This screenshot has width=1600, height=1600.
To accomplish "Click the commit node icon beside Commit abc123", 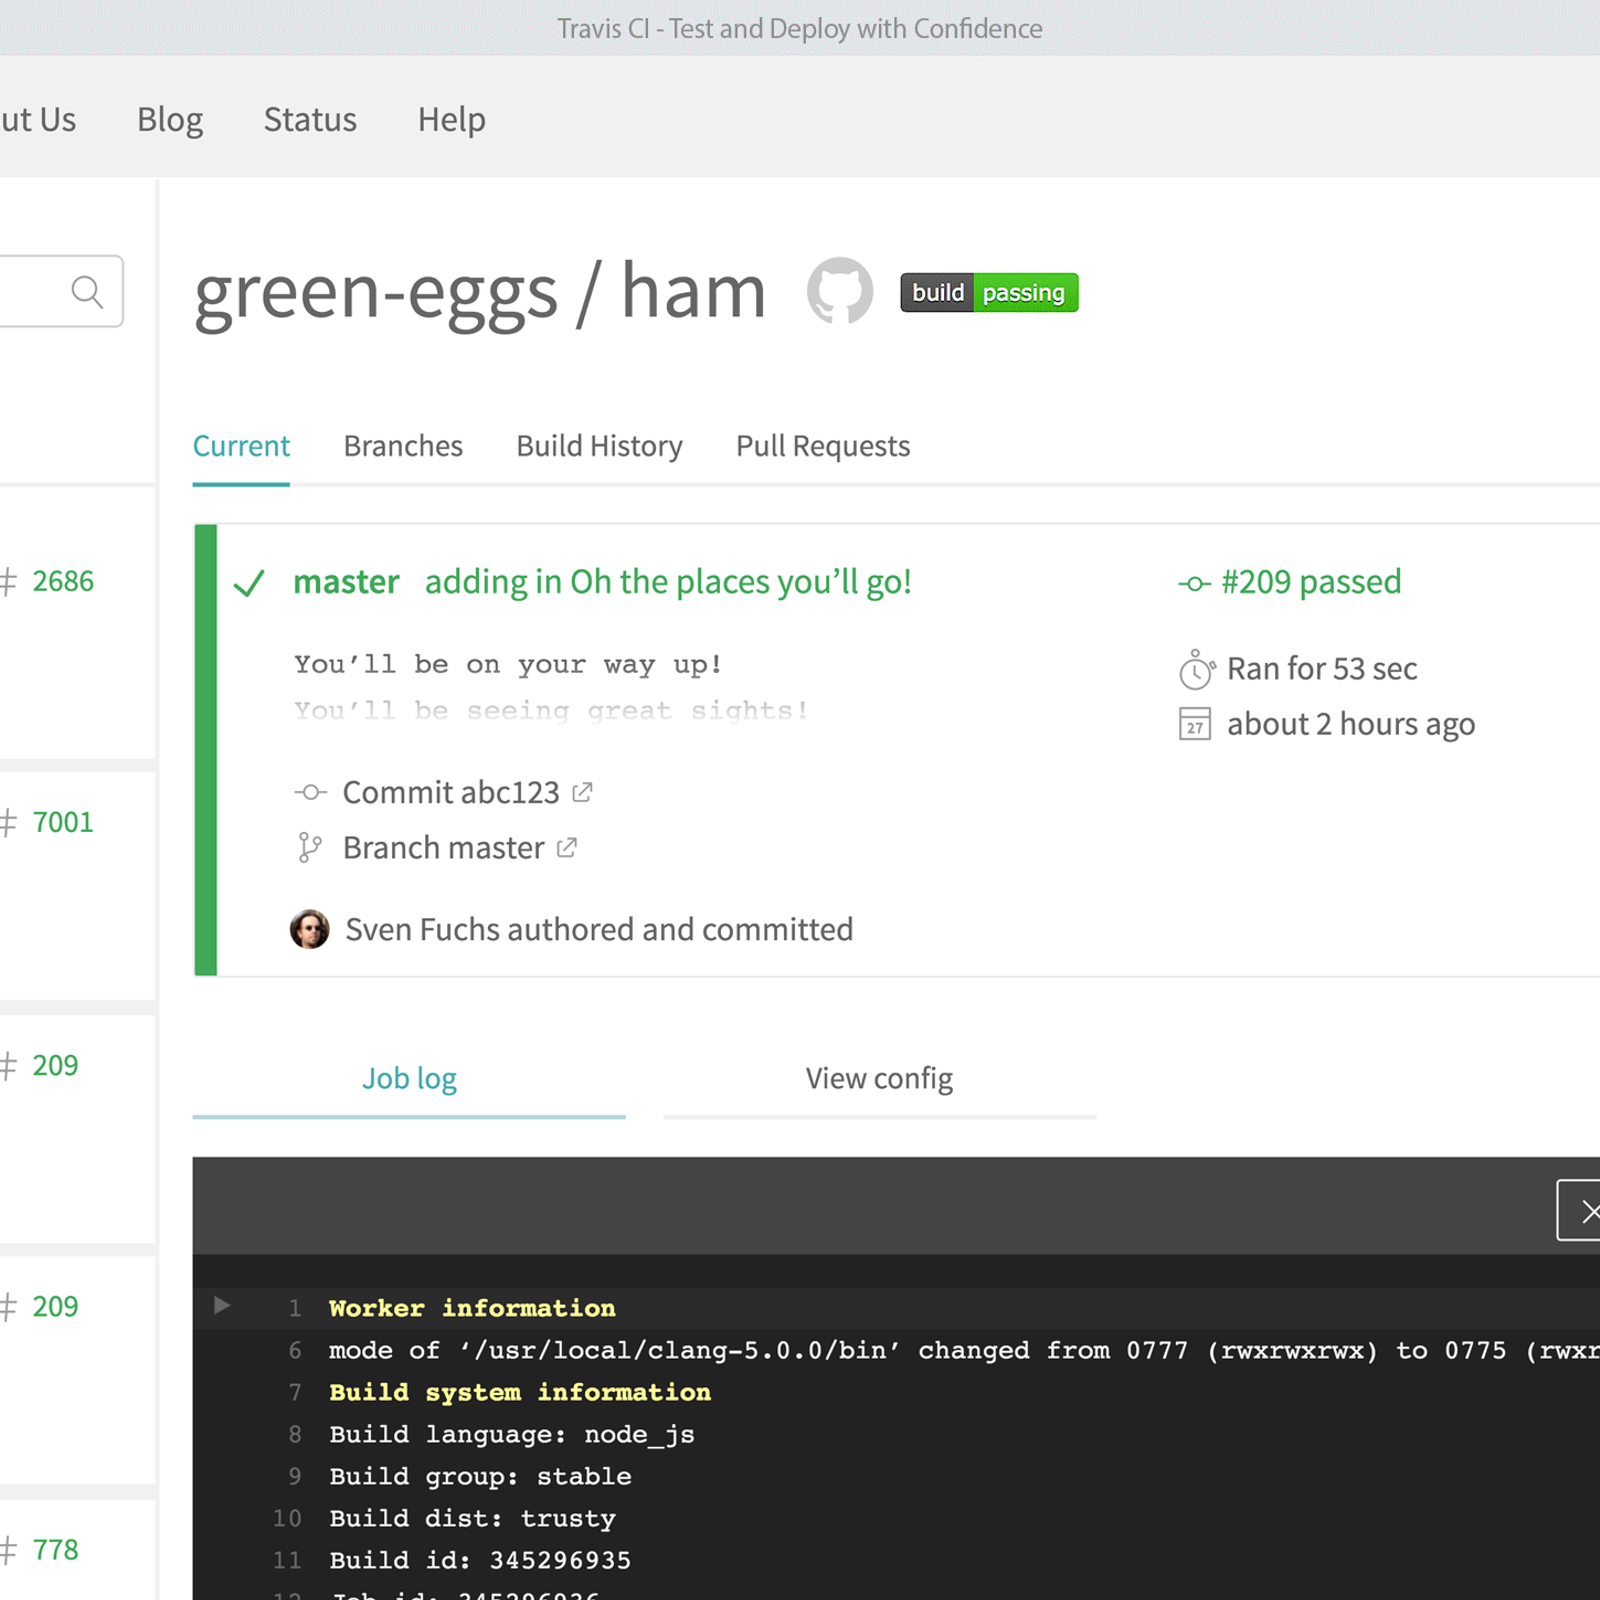I will tap(310, 793).
